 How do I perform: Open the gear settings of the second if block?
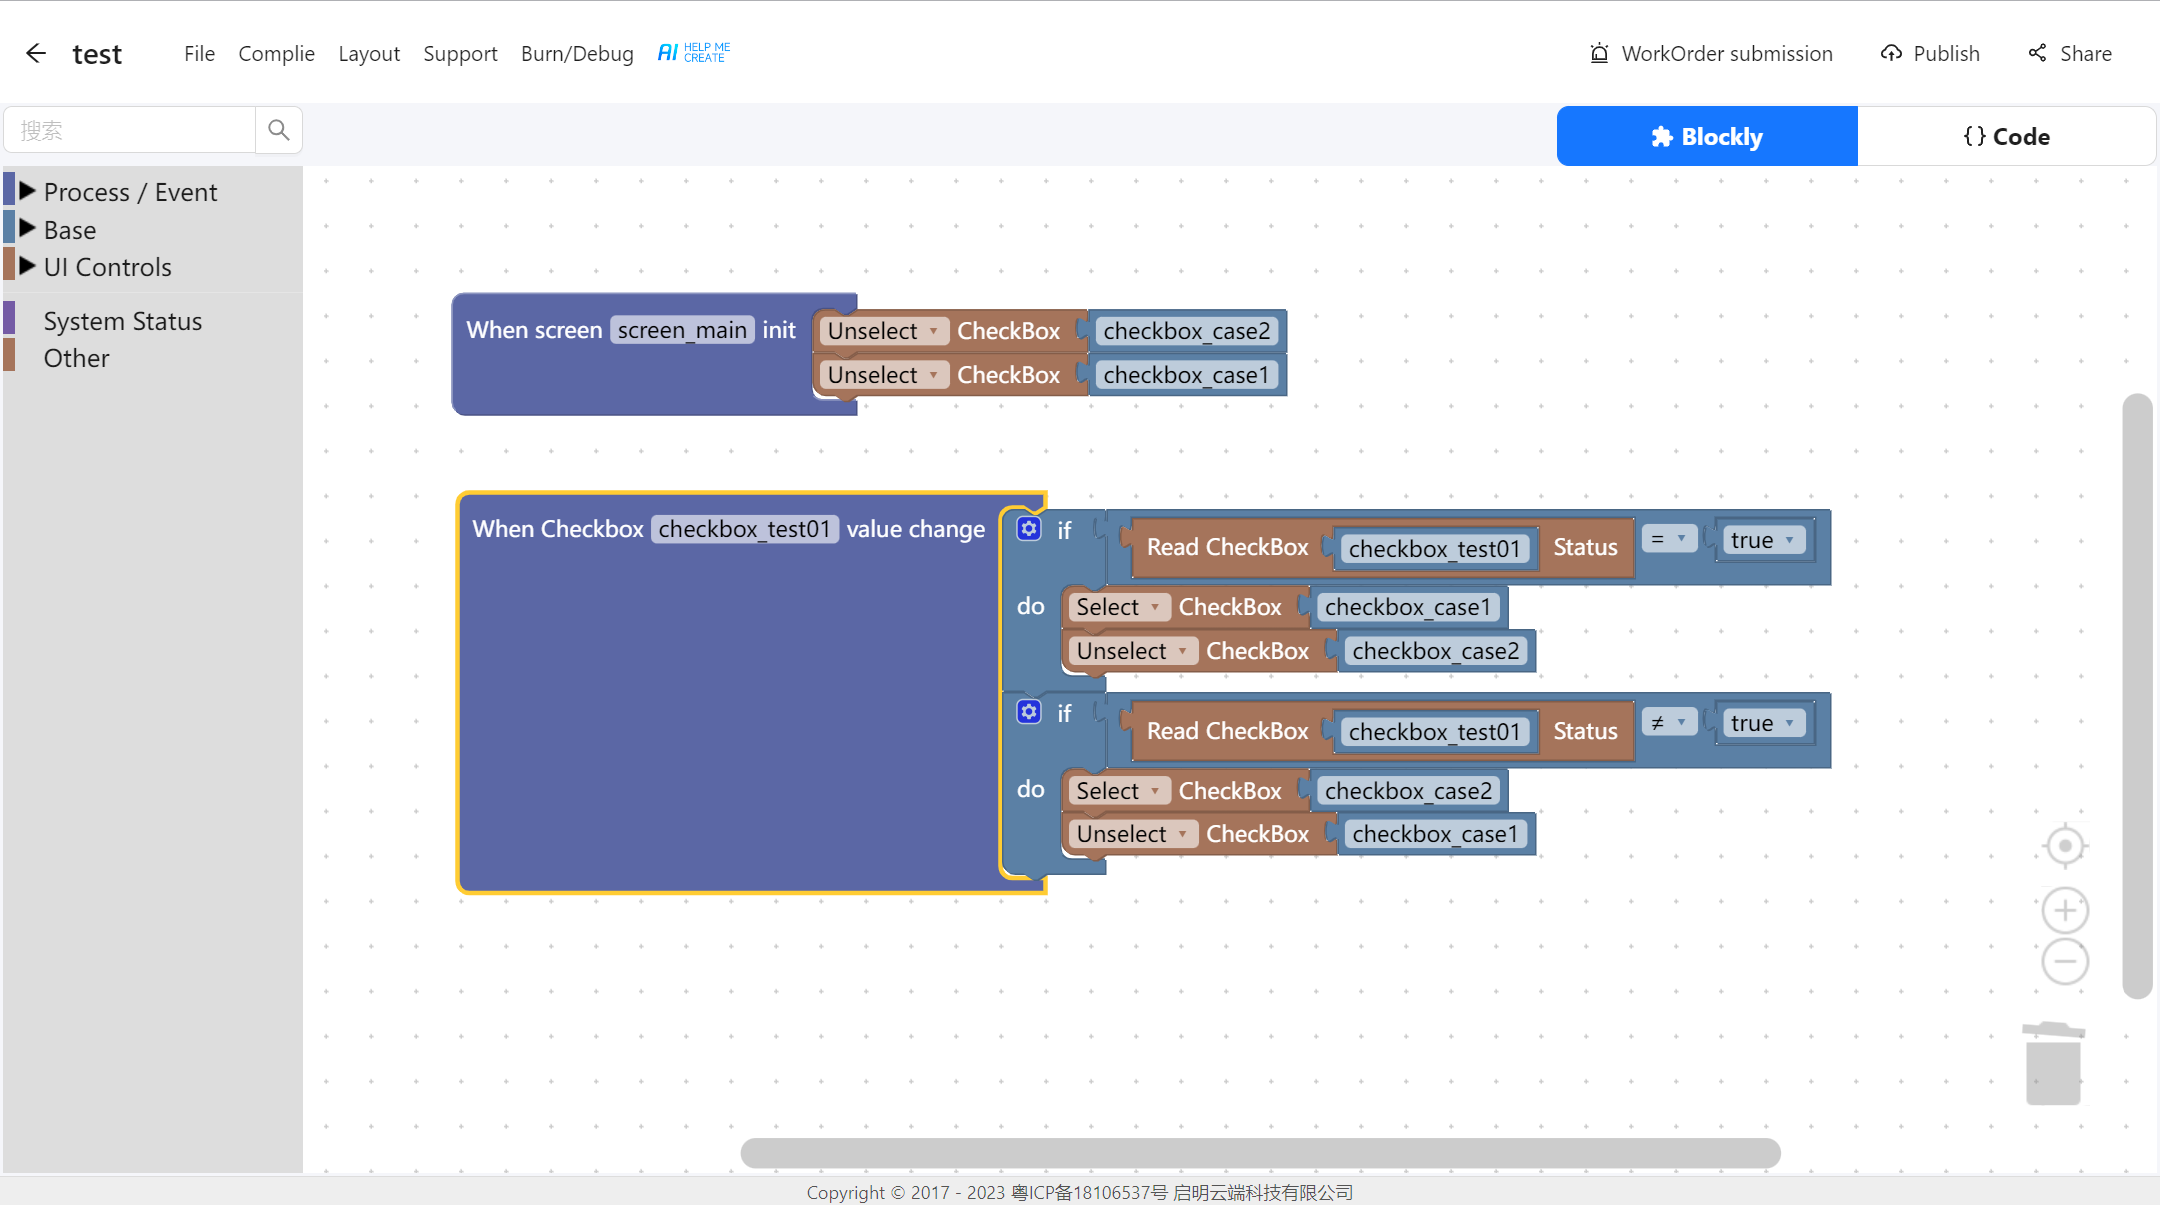tap(1029, 712)
